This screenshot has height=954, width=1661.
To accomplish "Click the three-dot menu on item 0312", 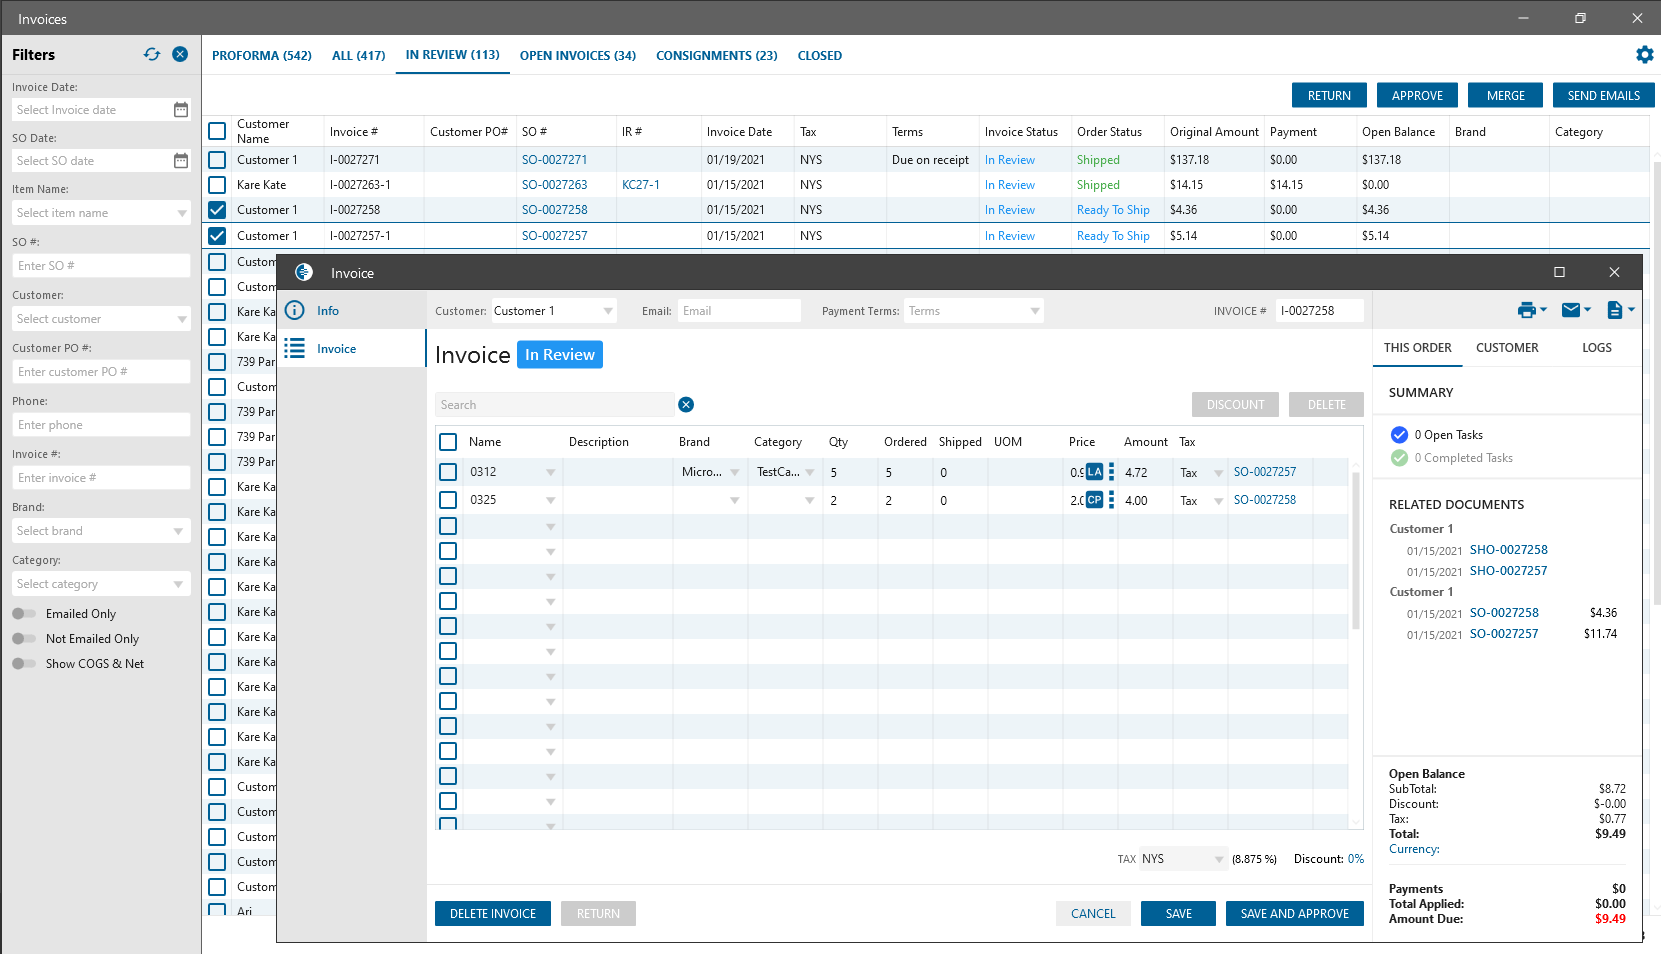I will pos(1111,472).
